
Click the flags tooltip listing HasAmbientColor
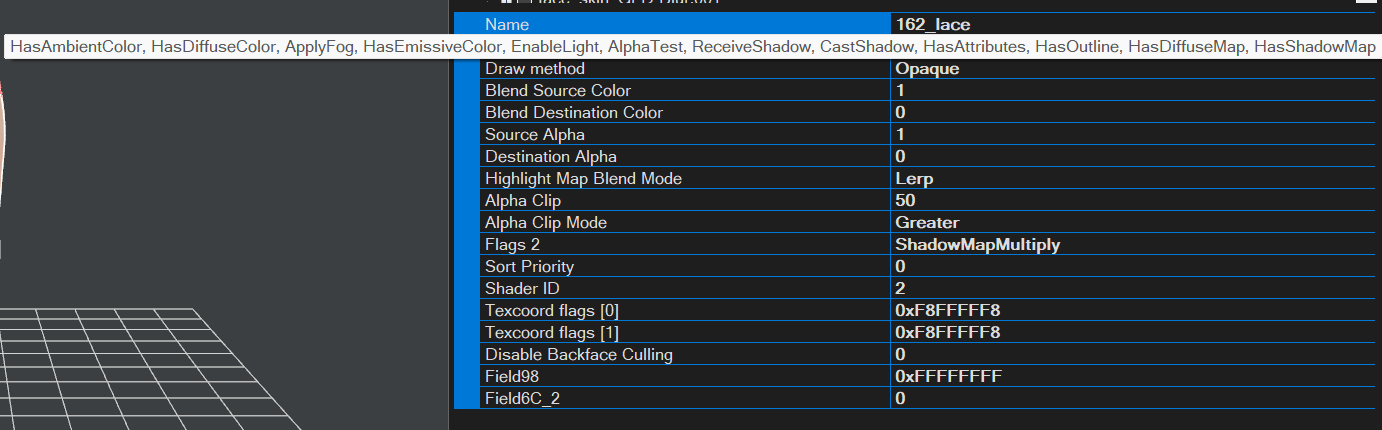tap(692, 47)
